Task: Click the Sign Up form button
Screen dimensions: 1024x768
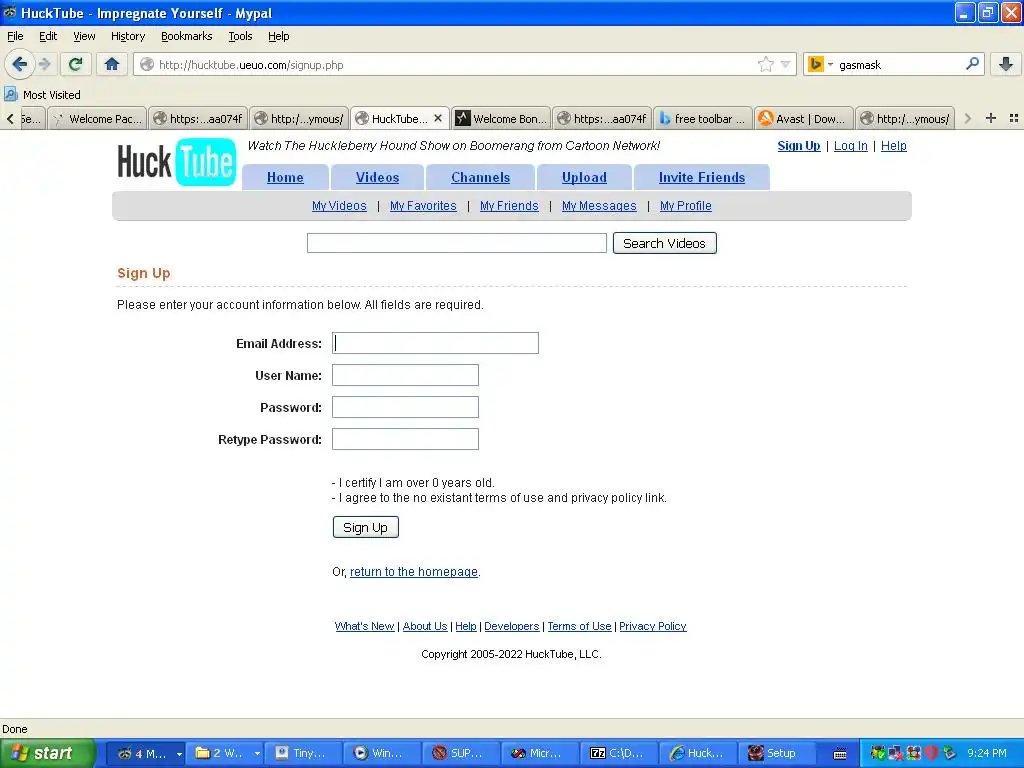Action: (x=365, y=527)
